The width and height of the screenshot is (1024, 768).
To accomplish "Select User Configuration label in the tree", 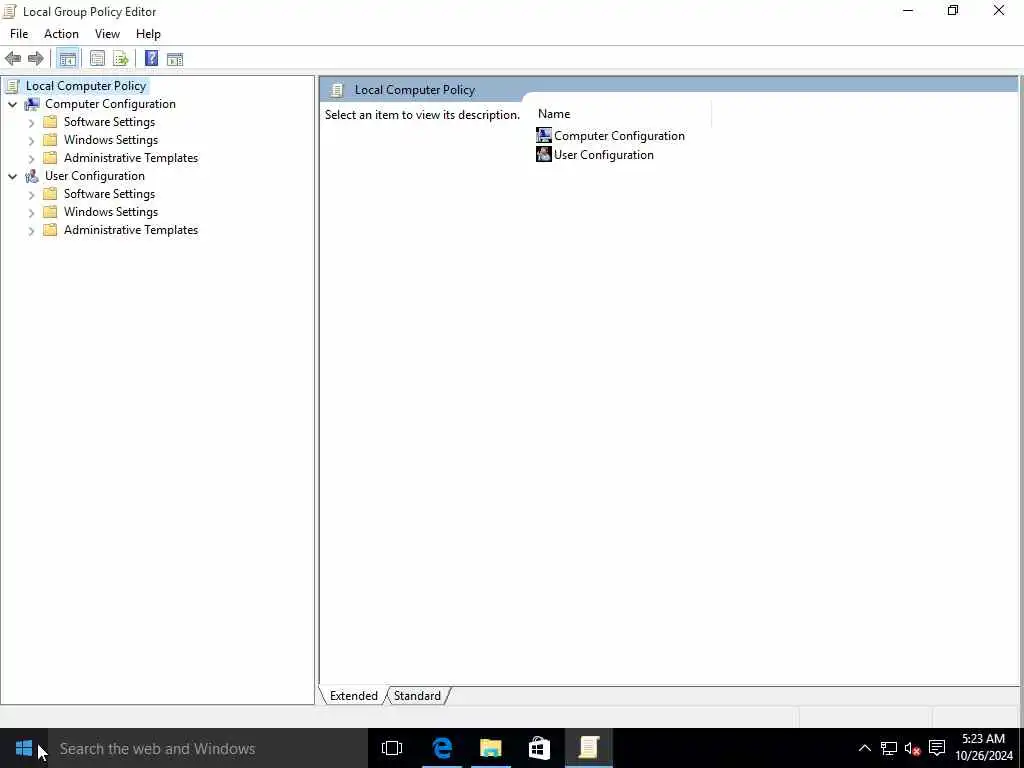I will click(x=95, y=176).
